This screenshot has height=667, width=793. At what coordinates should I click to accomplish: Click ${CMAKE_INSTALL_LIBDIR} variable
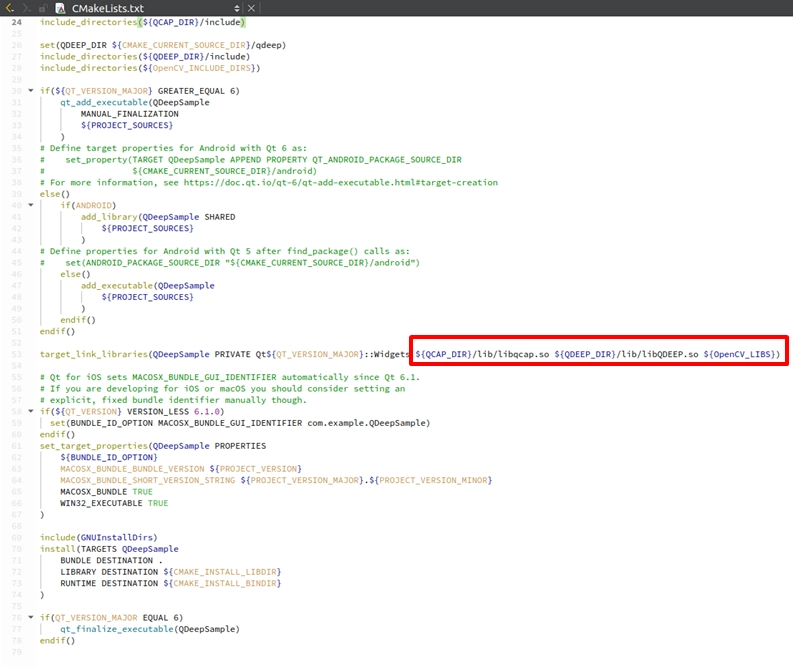(222, 572)
